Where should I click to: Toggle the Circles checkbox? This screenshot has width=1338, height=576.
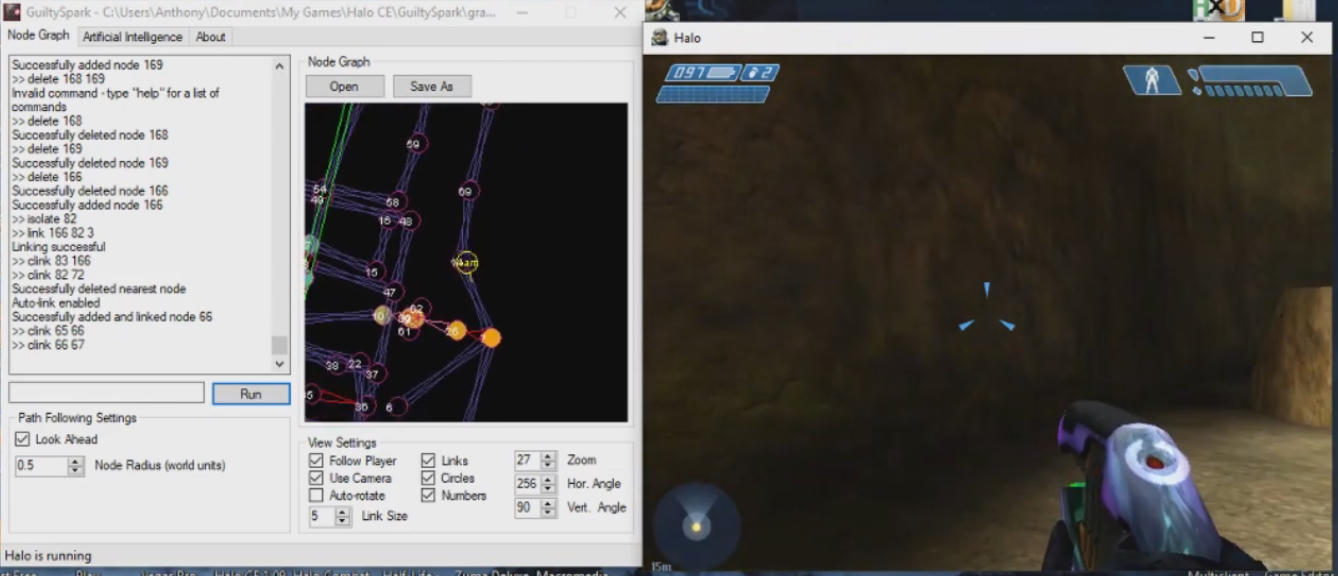(x=428, y=478)
